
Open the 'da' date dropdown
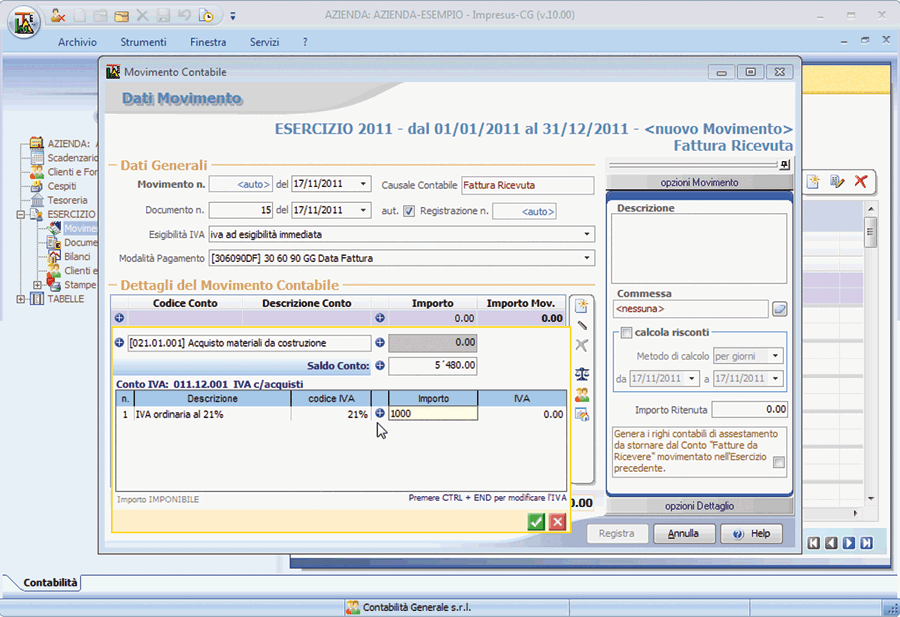(x=692, y=379)
